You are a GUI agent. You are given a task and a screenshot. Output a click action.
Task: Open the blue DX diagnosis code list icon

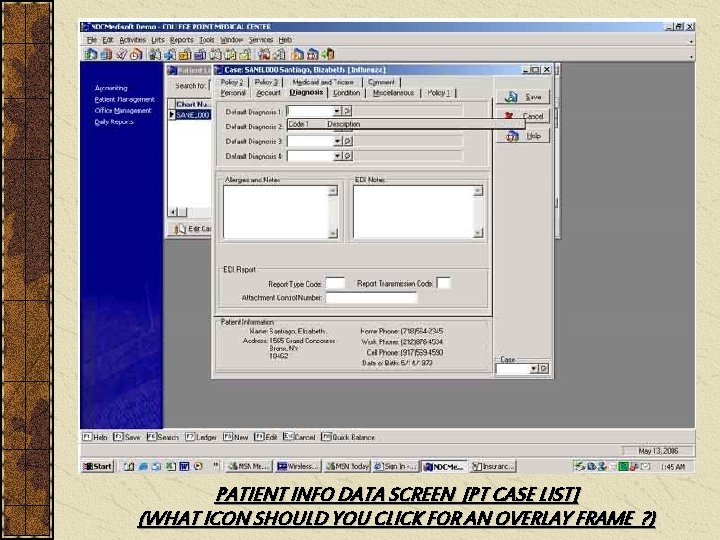tap(200, 55)
